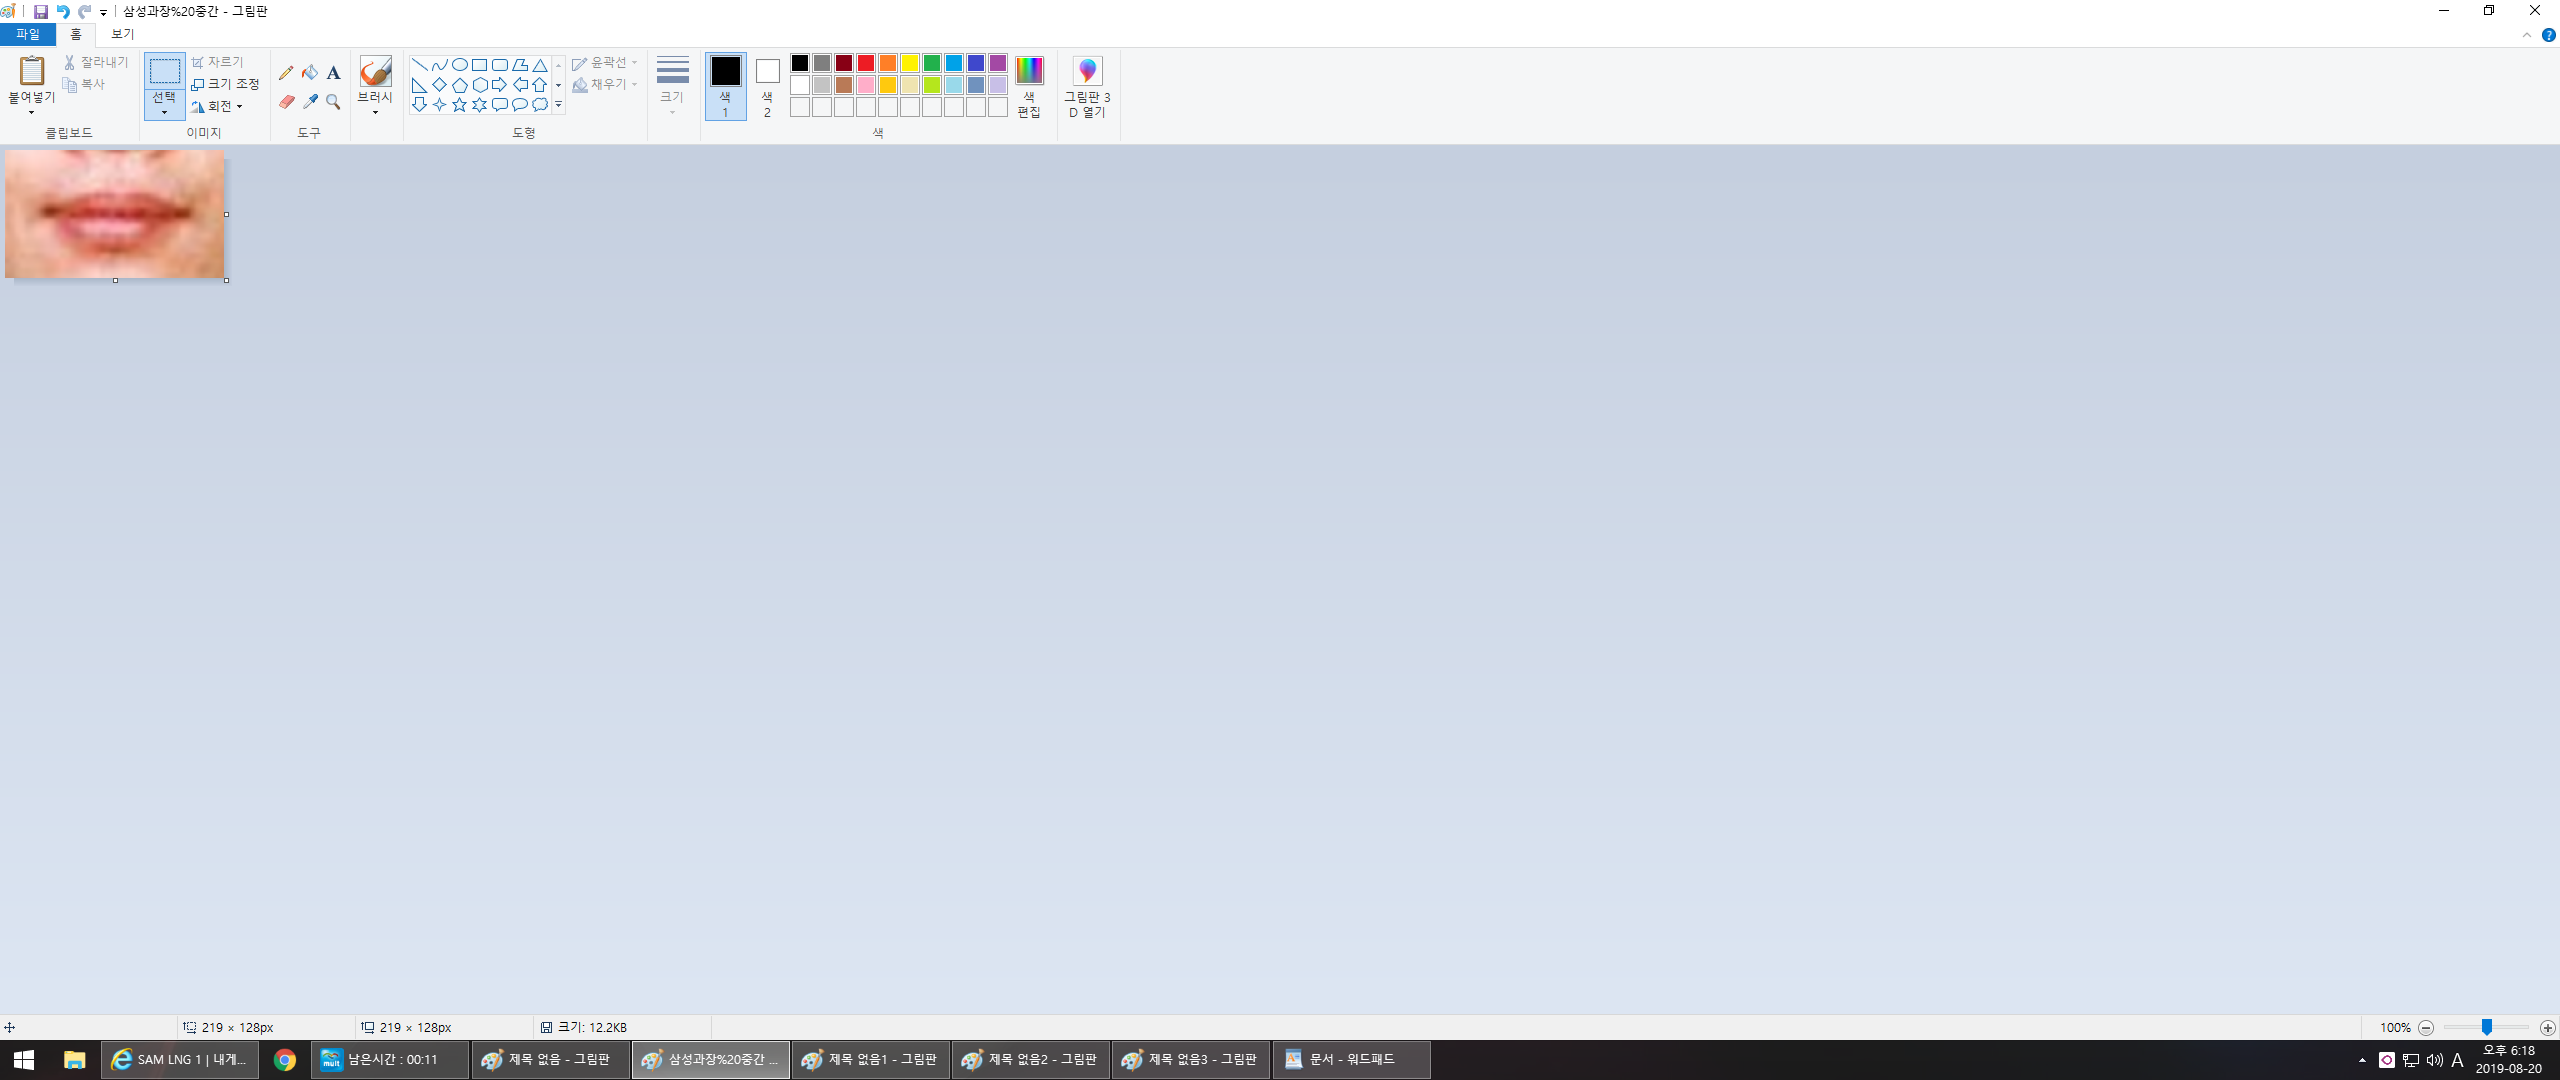Expand the 선택 selection dropdown arrow
The height and width of the screenshot is (1080, 2560).
point(164,112)
